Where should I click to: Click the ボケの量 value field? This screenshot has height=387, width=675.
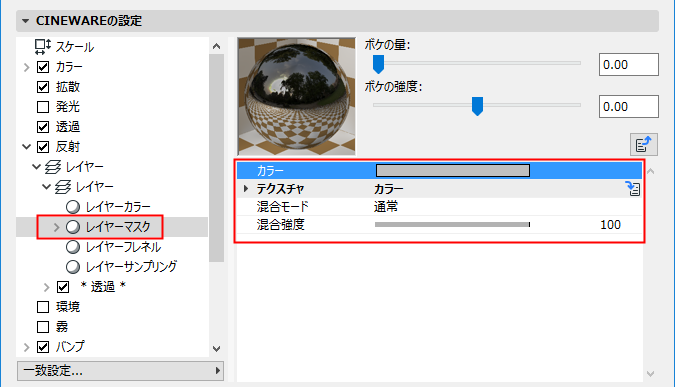[x=629, y=65]
